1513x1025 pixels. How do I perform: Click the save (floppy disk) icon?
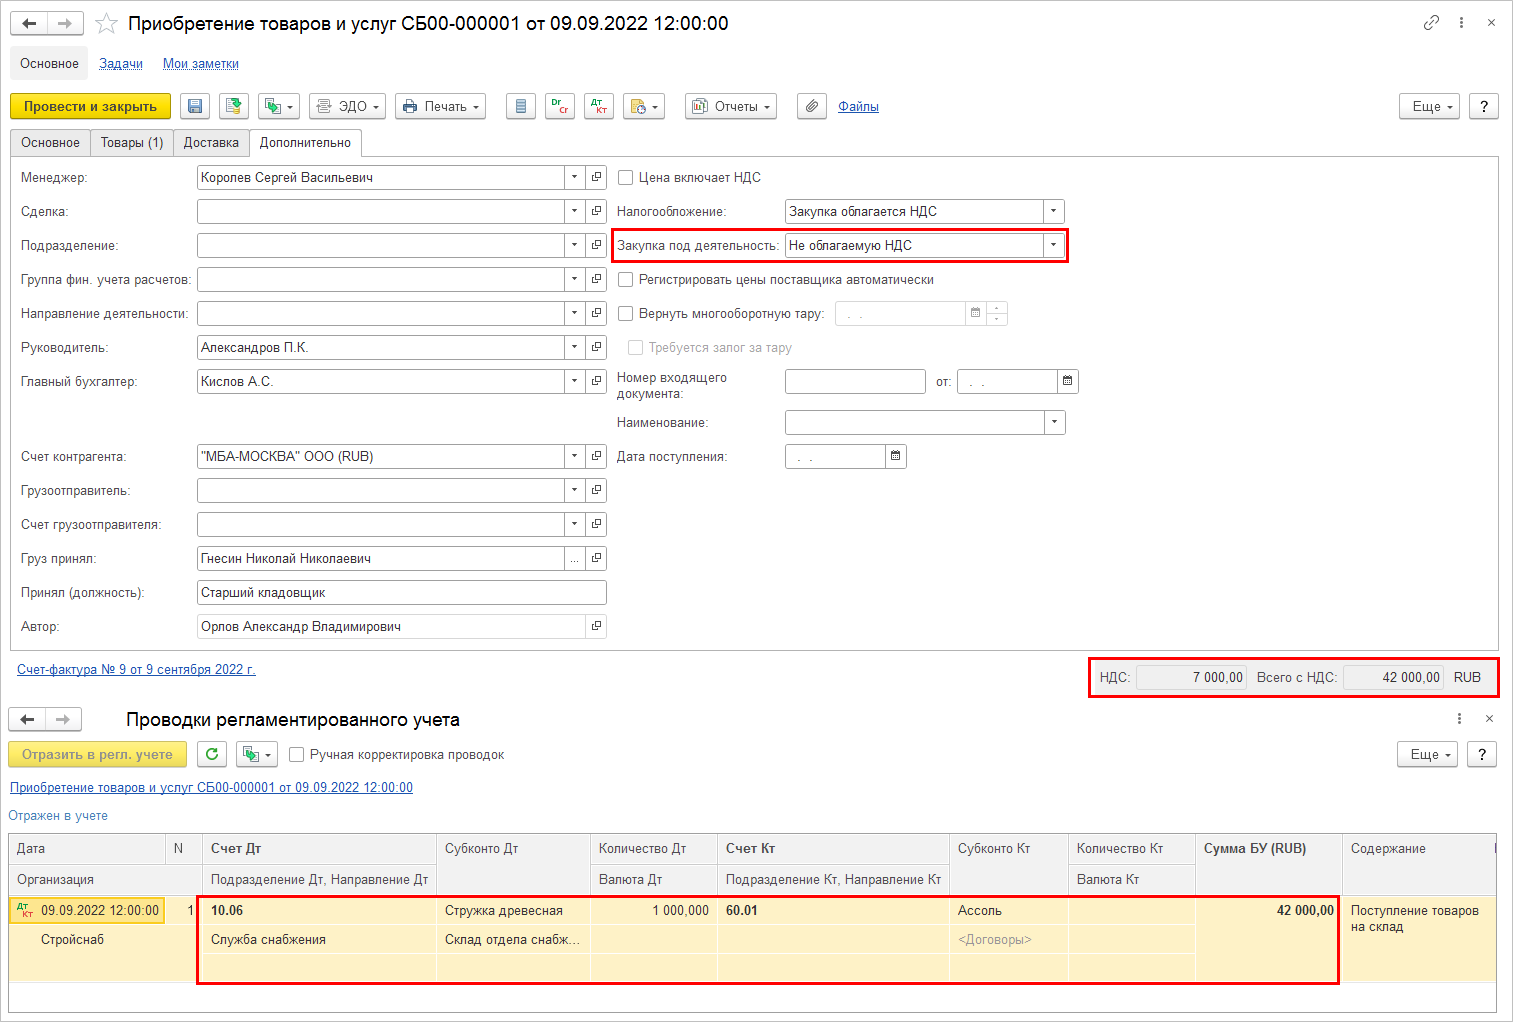pos(195,107)
